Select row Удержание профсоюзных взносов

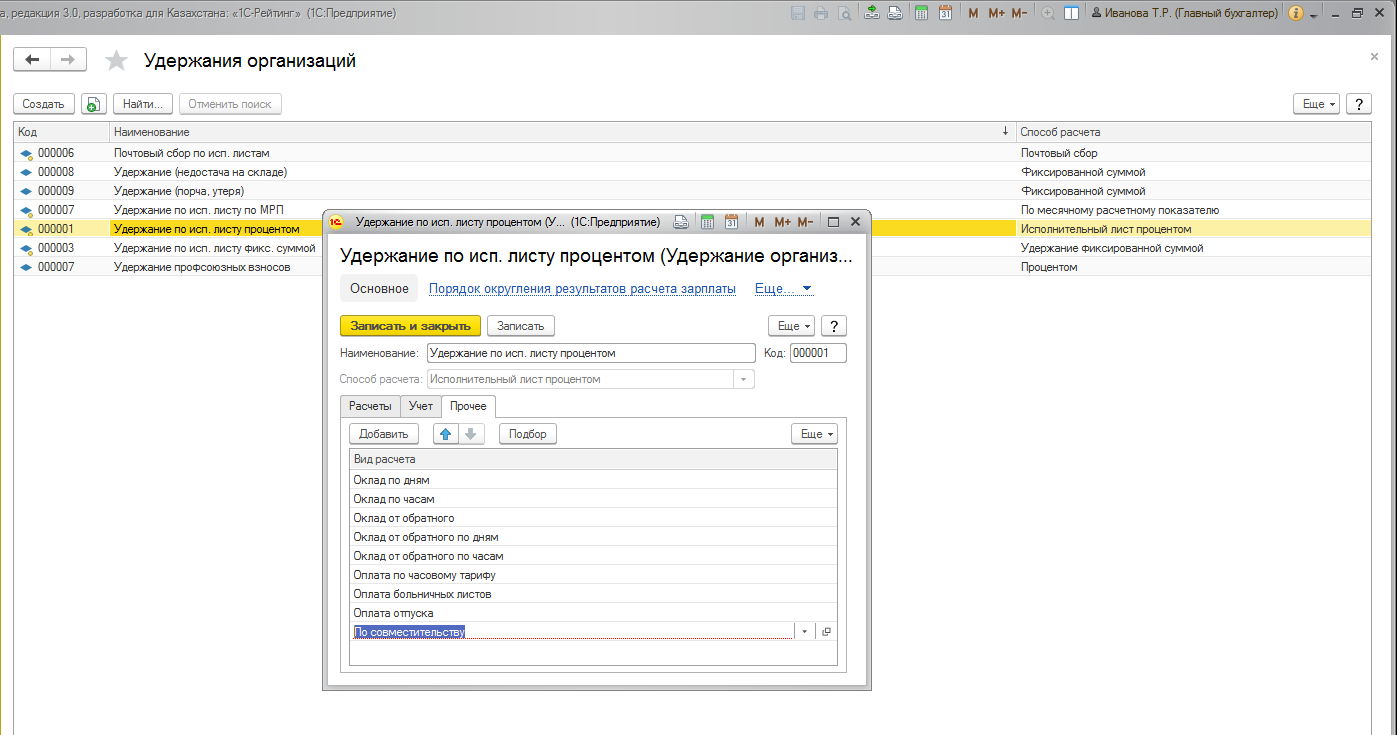tap(692, 267)
